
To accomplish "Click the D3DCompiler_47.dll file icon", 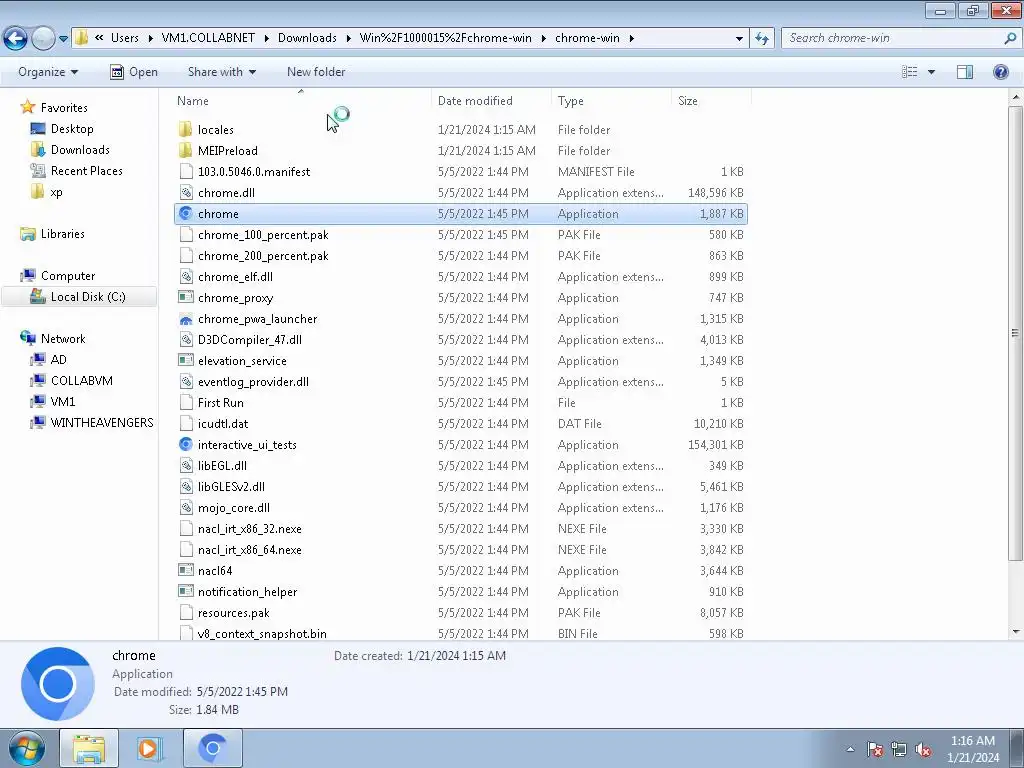I will pyautogui.click(x=186, y=340).
